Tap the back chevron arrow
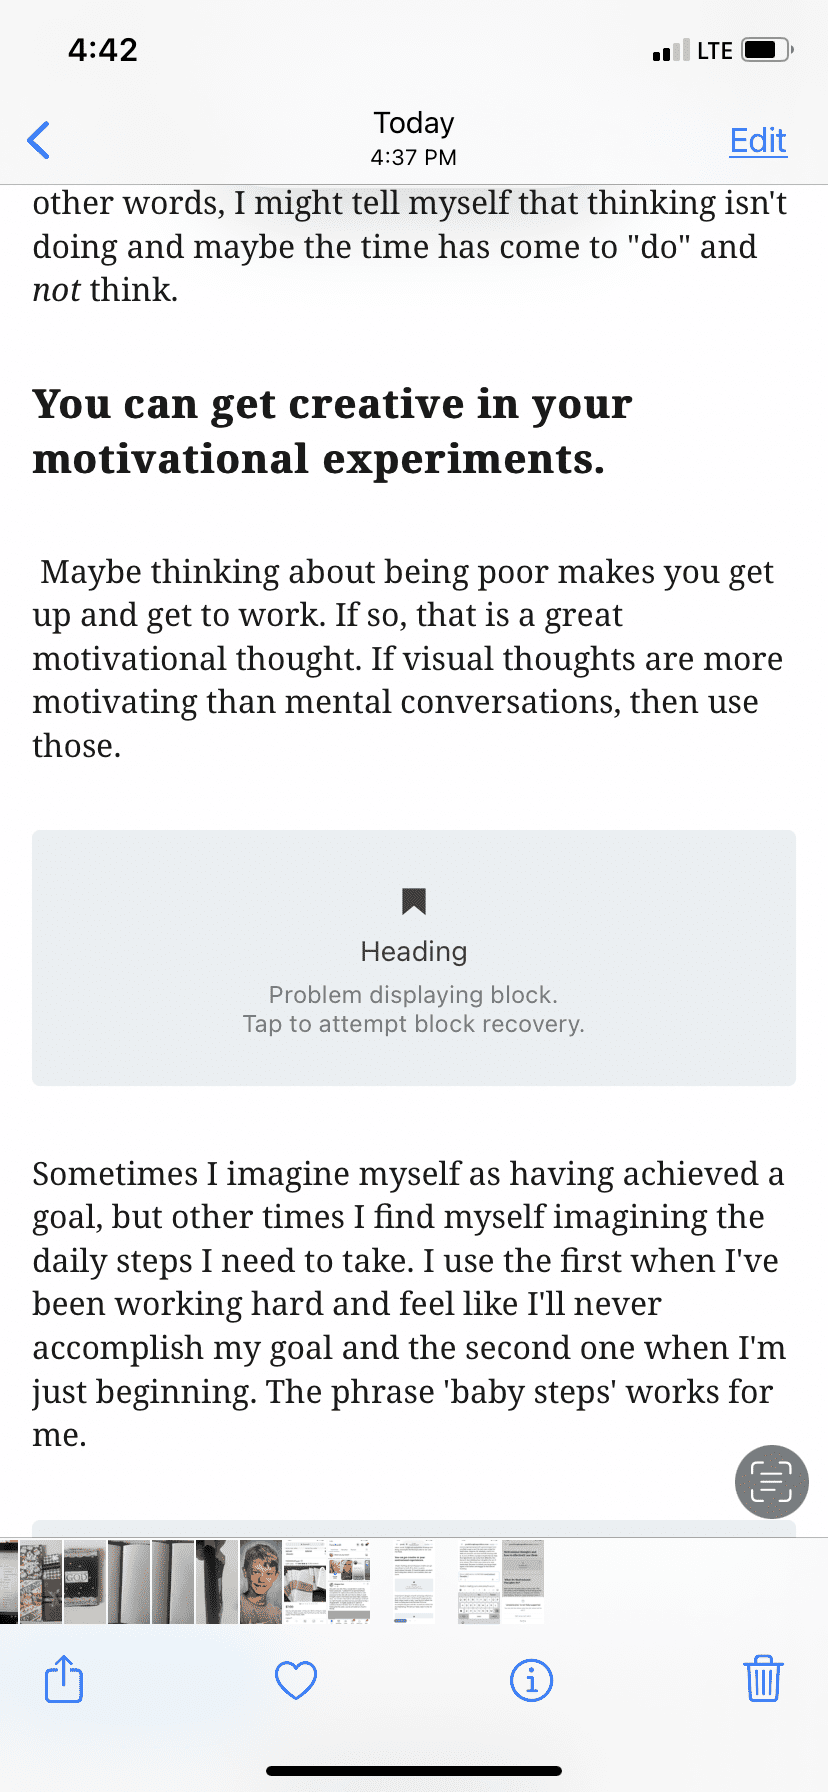Screen dimensions: 828x1792 39,141
